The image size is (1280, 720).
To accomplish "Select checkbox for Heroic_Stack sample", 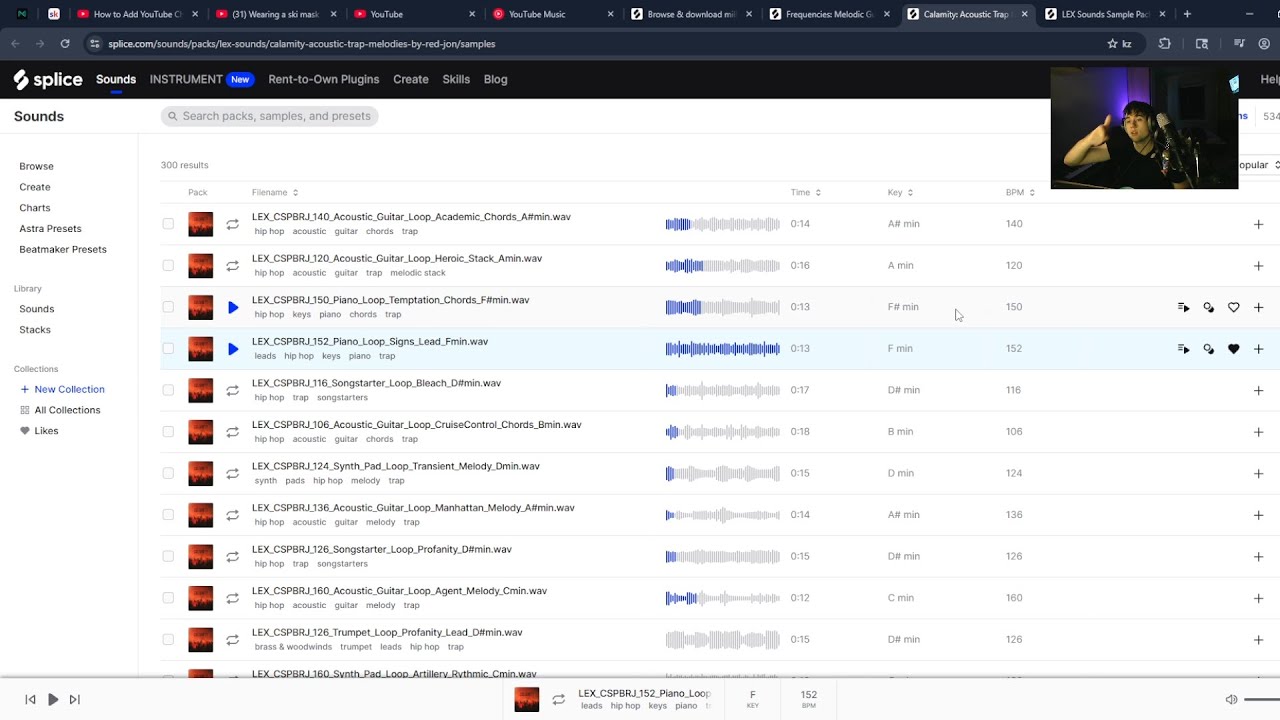I will (168, 266).
